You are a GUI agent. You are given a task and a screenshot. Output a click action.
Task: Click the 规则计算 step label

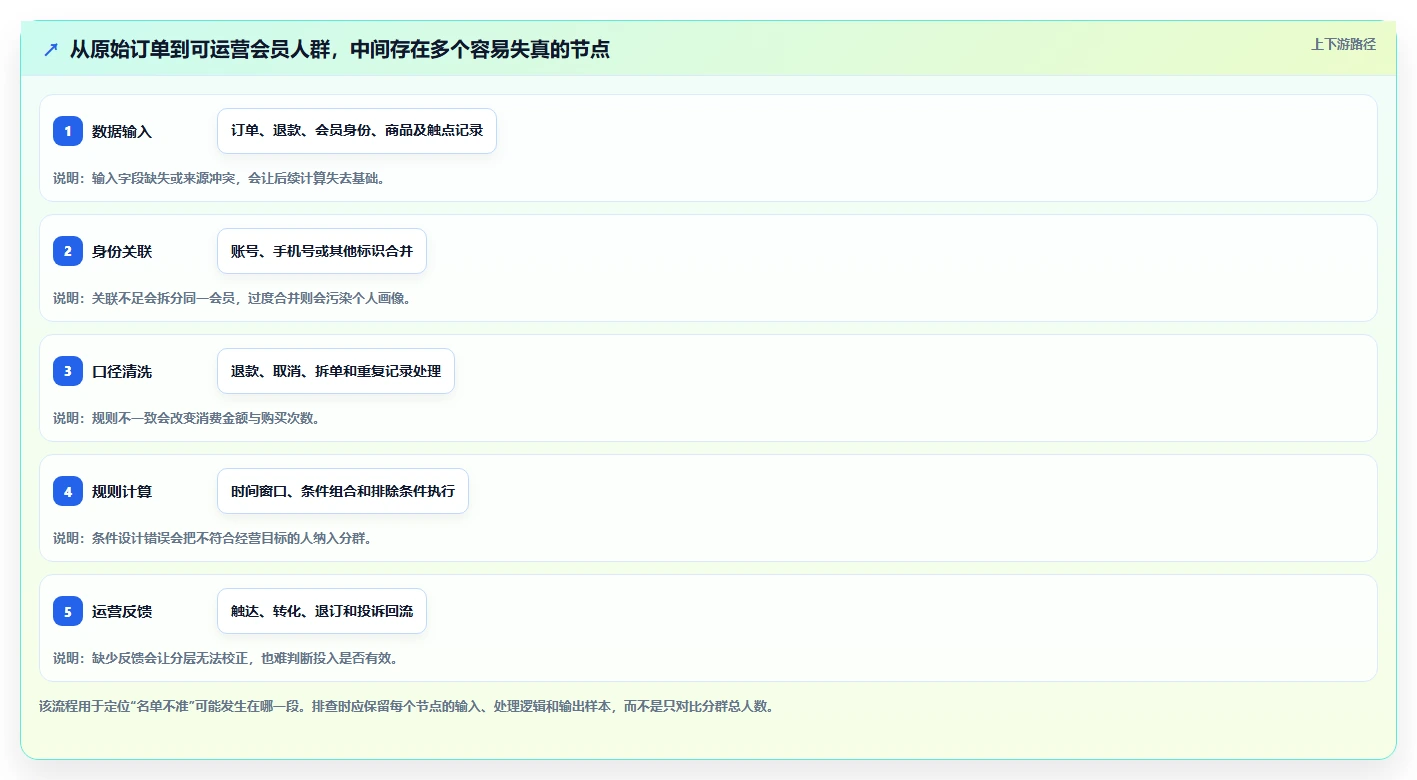(x=122, y=491)
